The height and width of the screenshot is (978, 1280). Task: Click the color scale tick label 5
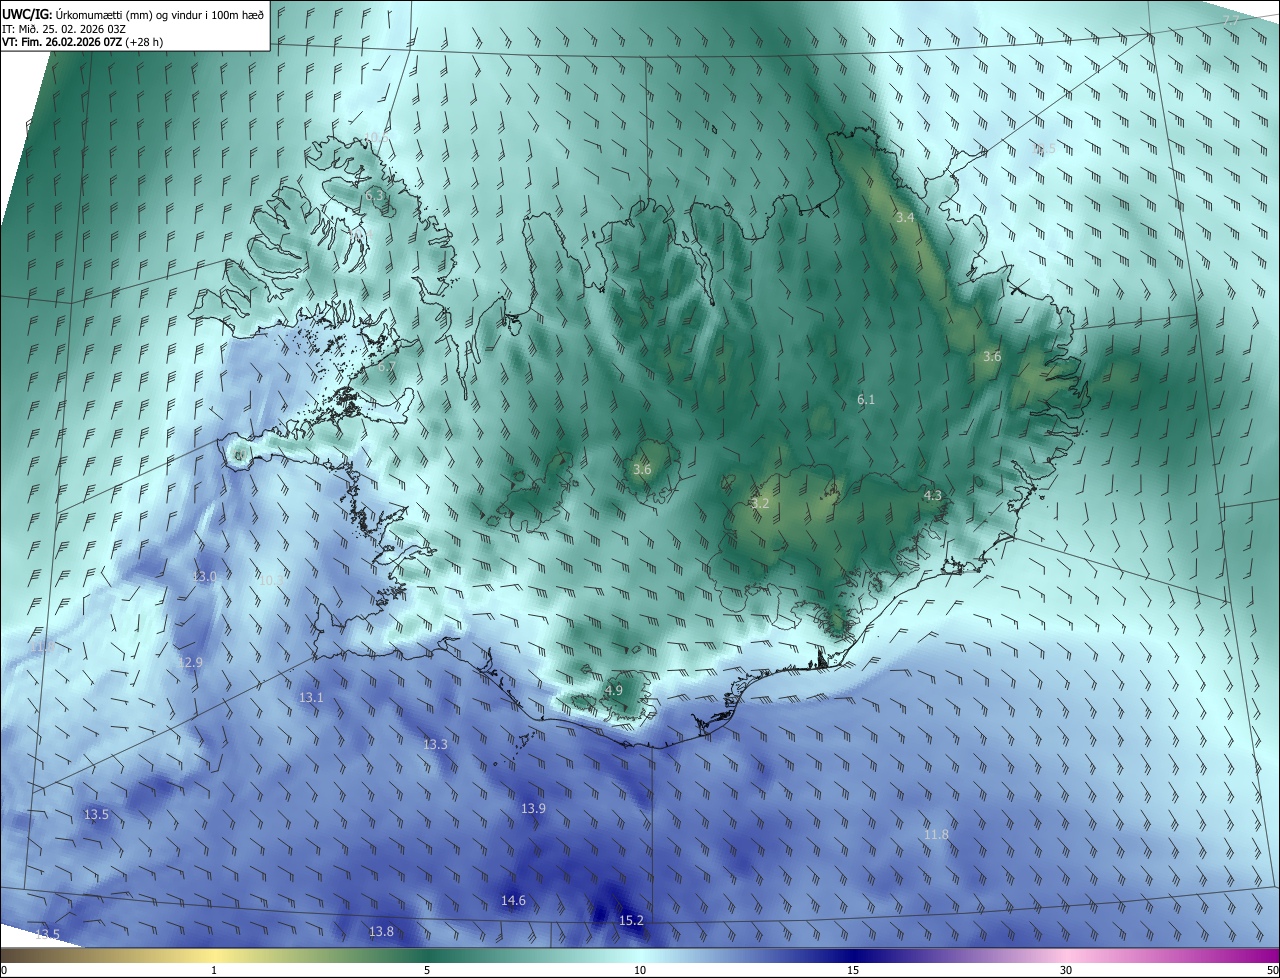tap(427, 971)
